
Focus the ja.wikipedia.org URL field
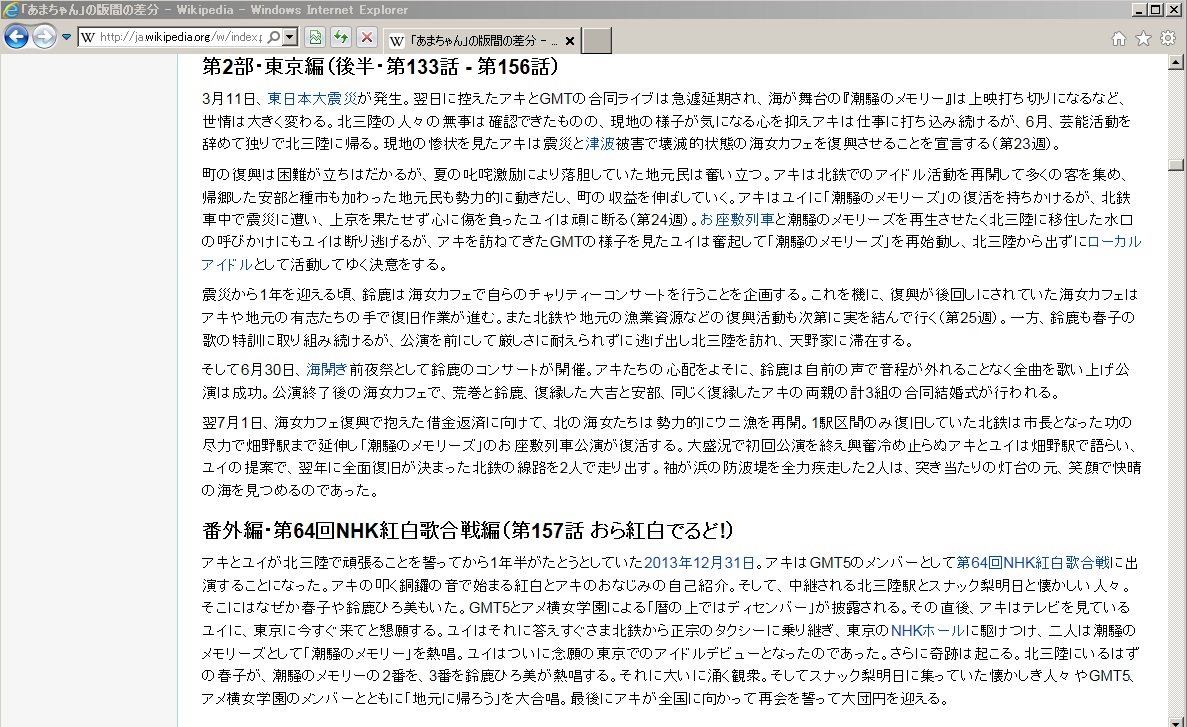coord(180,37)
